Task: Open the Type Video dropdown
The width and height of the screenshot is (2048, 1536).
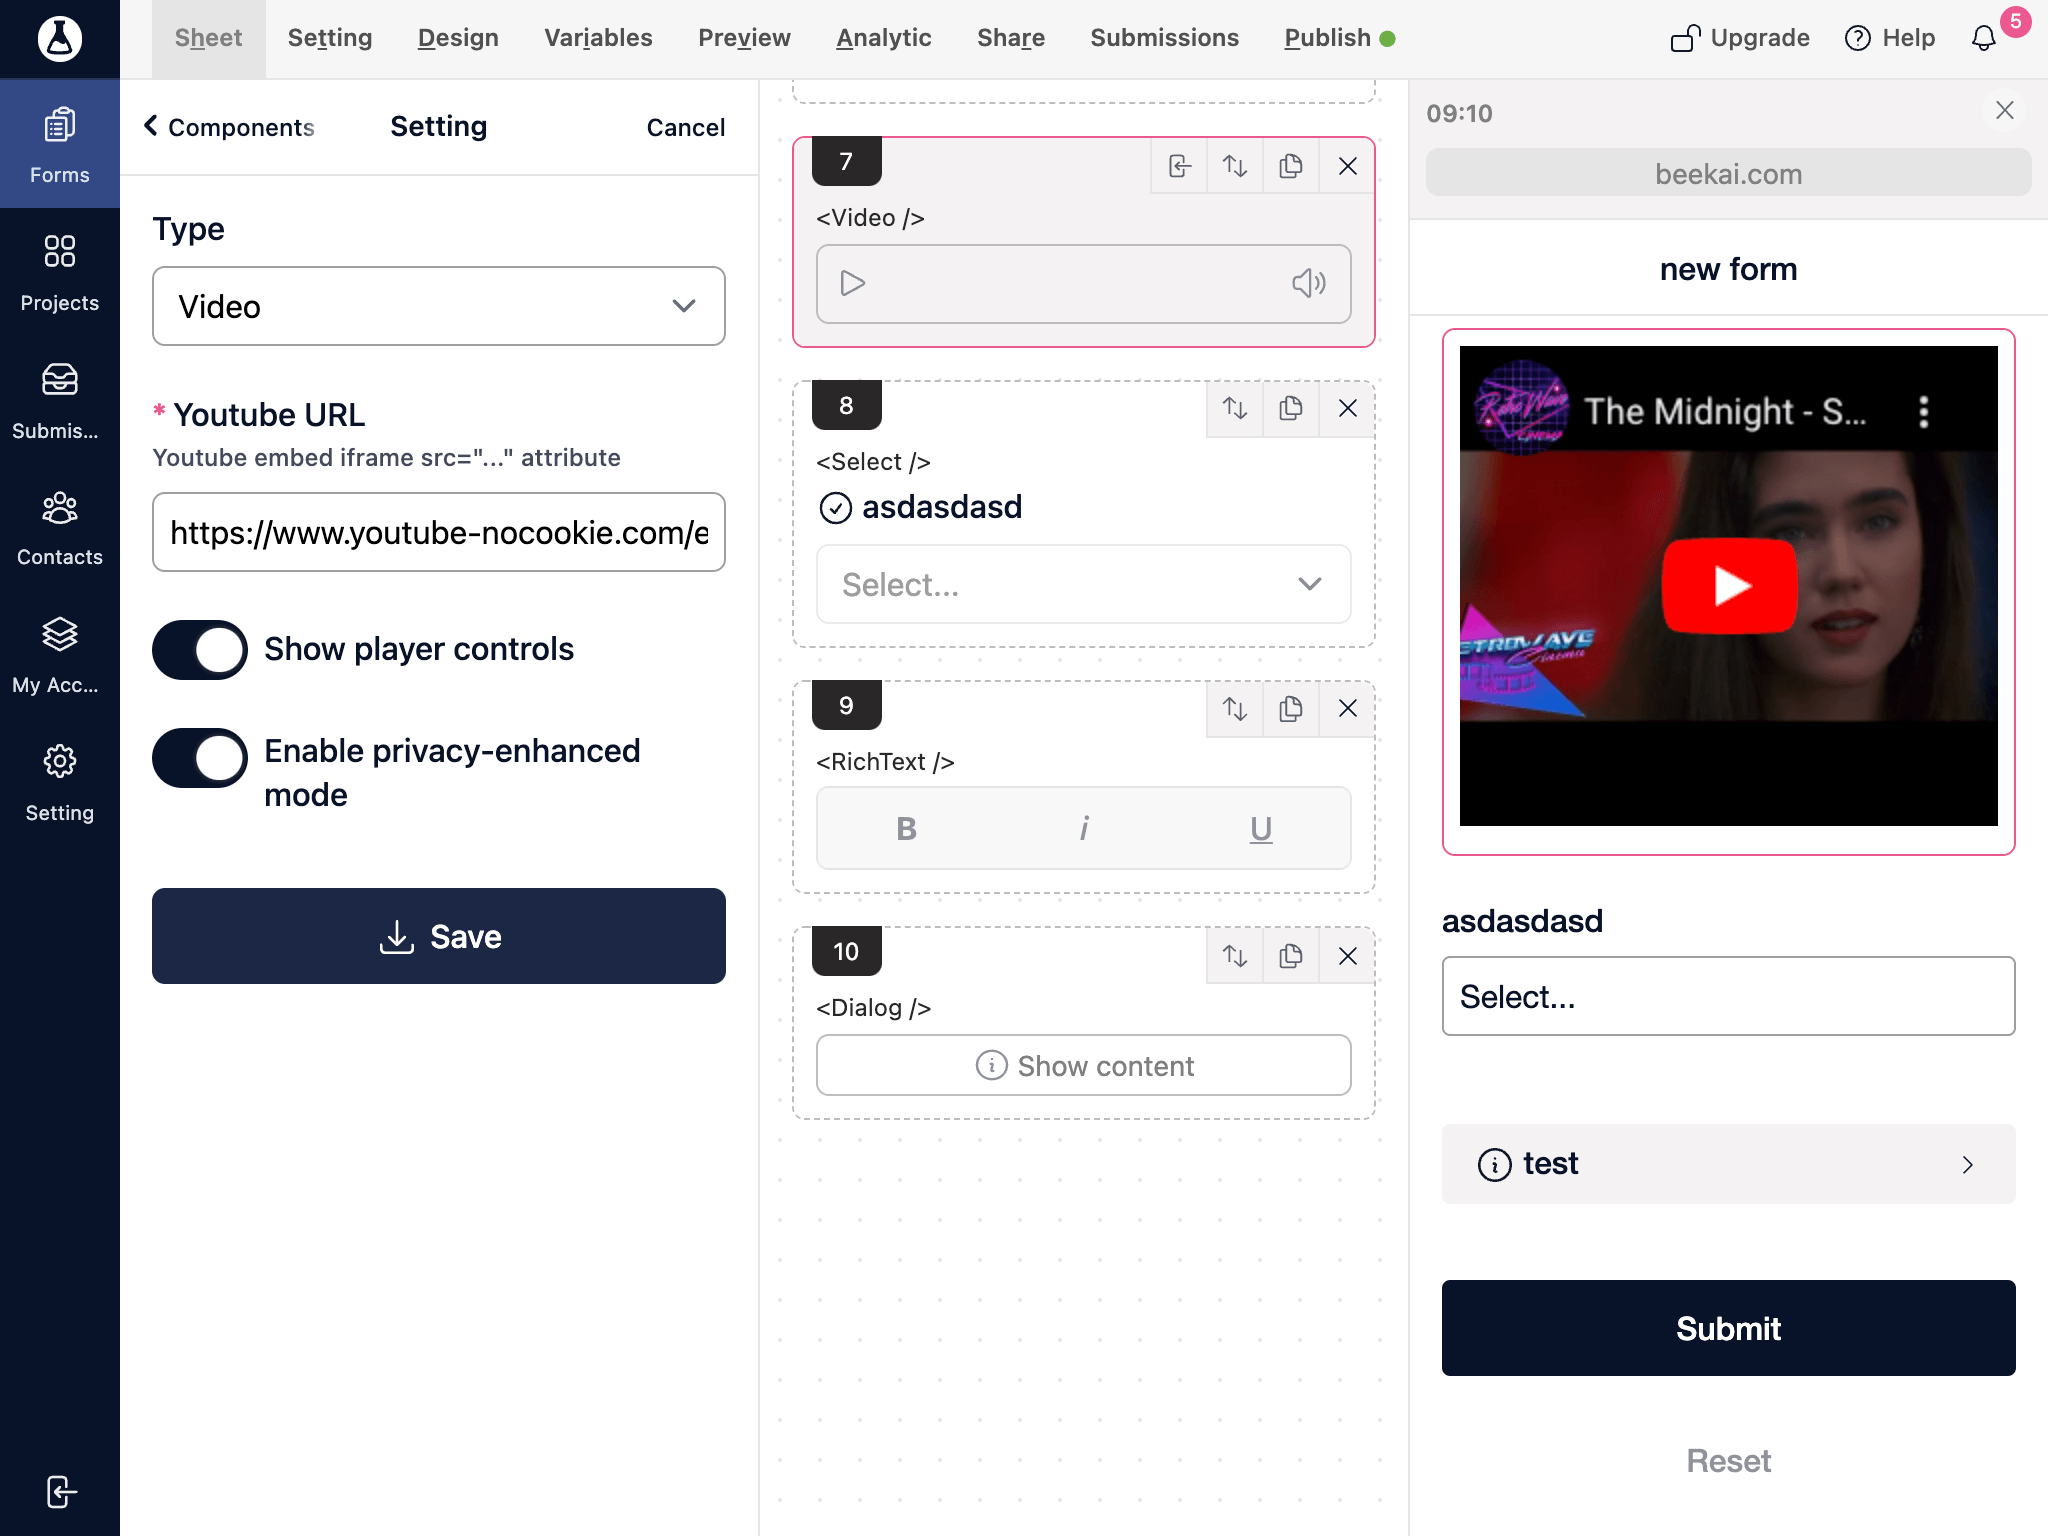Action: [439, 306]
